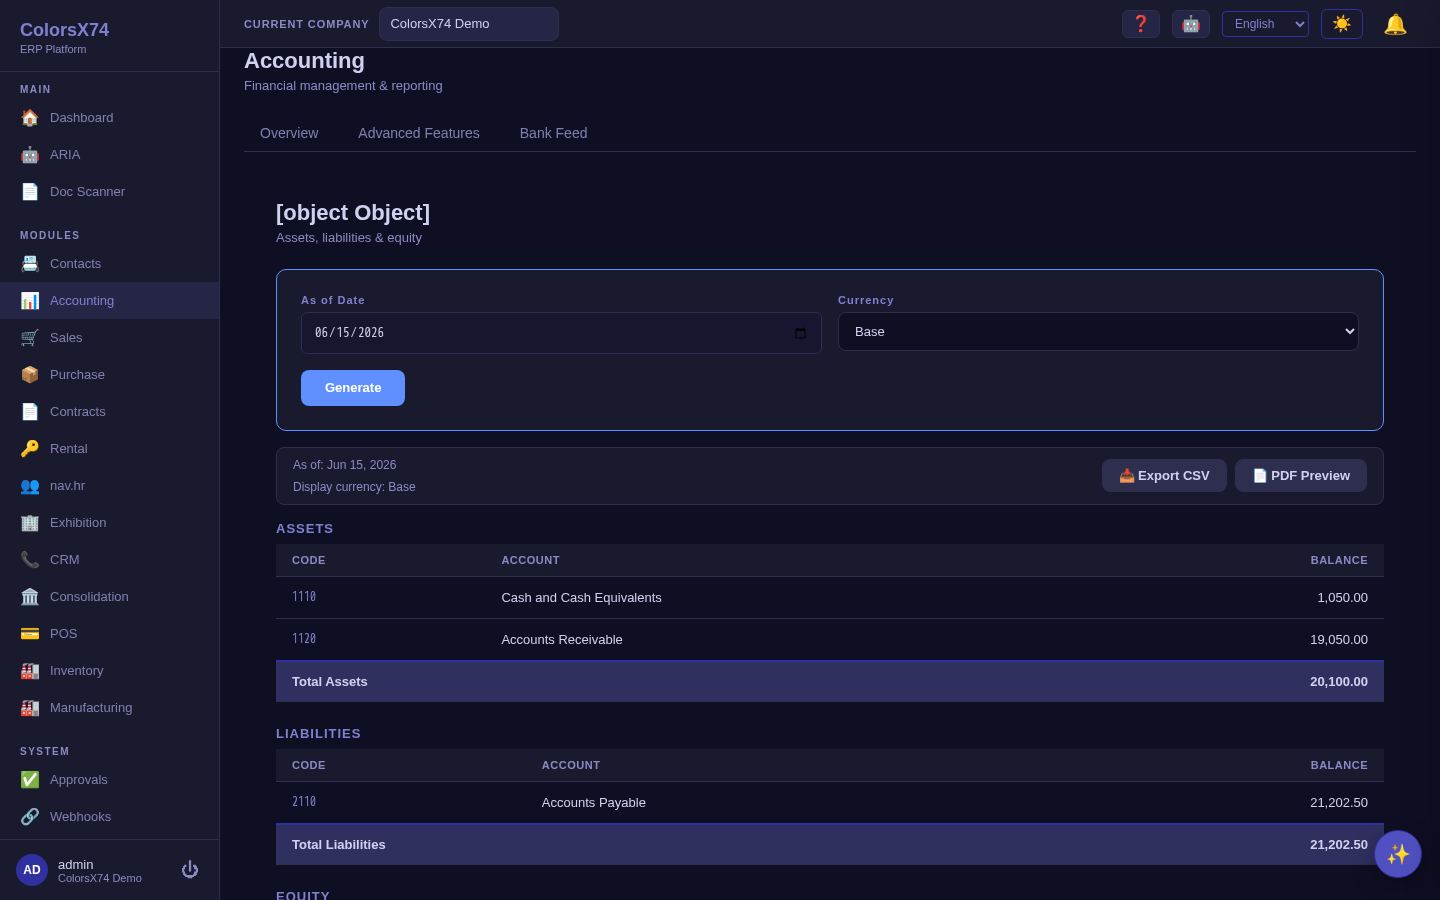Open Dashboard house icon in sidebar

[x=30, y=118]
